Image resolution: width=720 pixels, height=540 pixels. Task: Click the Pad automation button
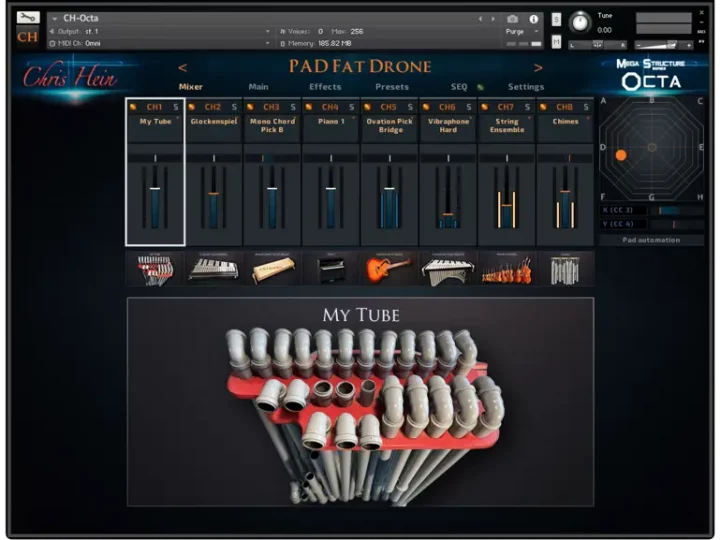point(652,240)
